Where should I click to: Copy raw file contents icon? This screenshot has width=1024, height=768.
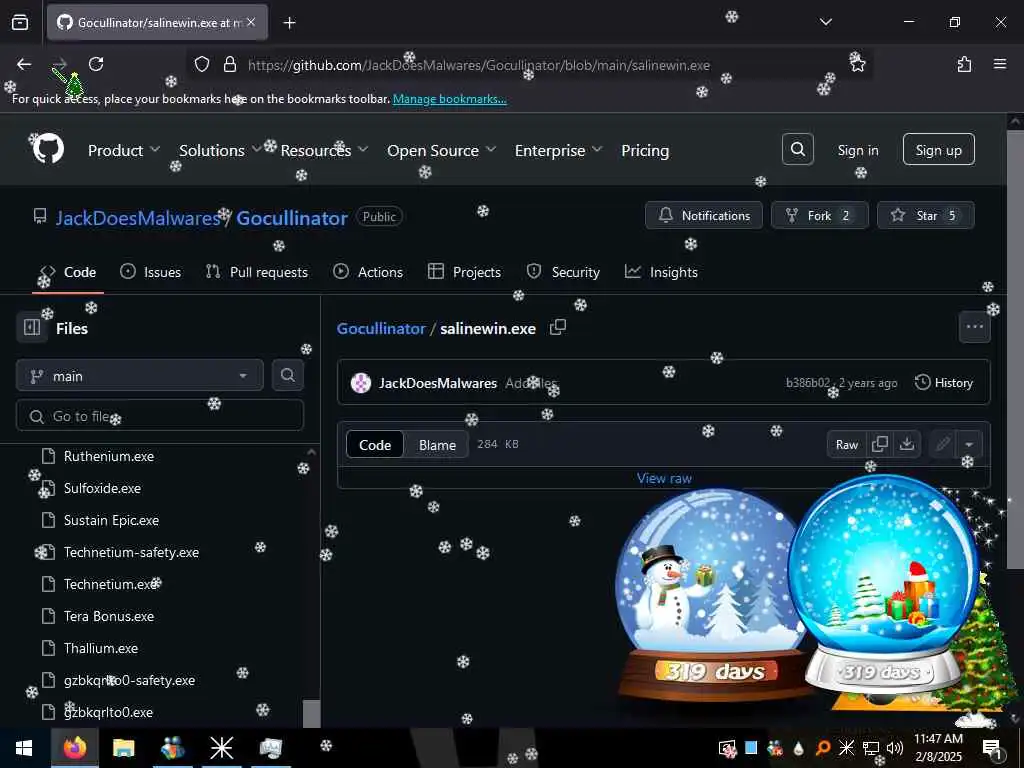pos(880,444)
